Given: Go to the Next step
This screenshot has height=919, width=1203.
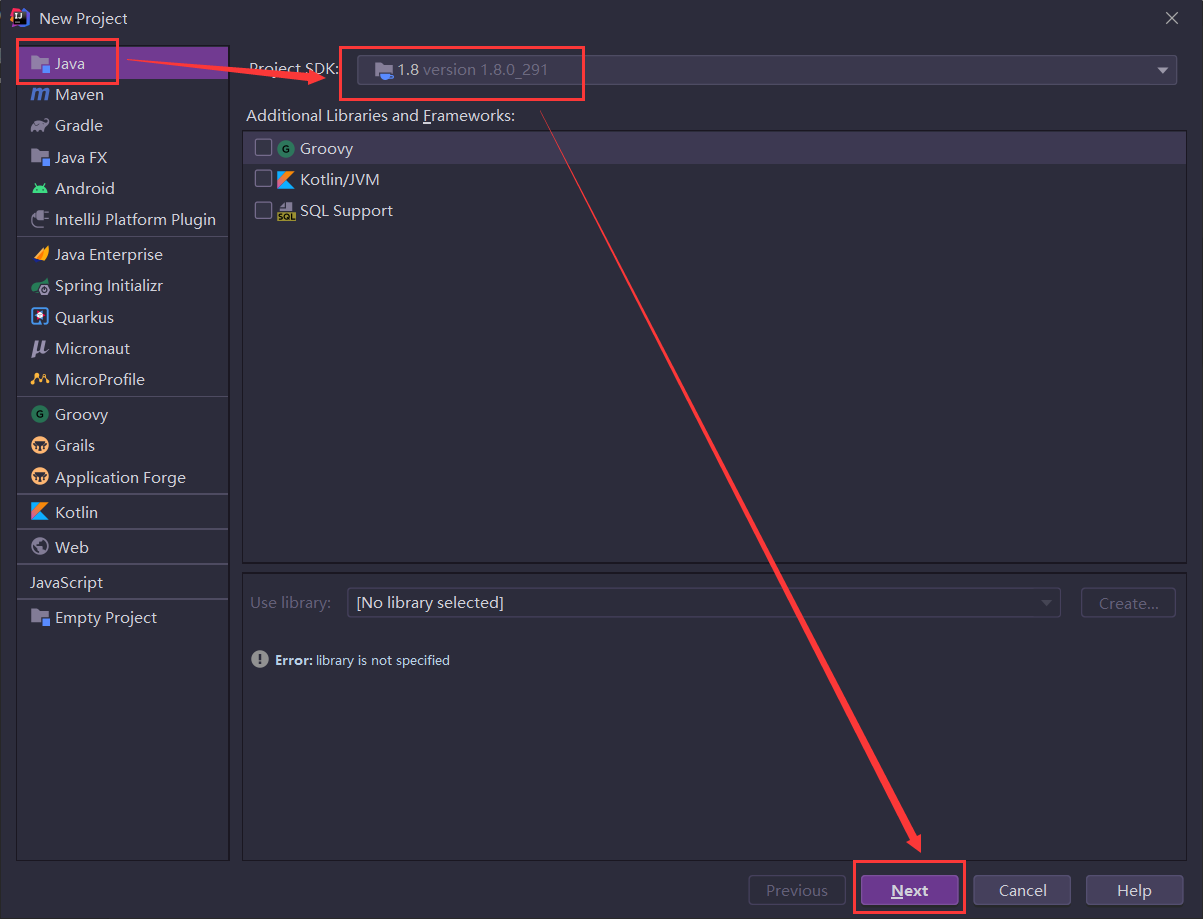Looking at the screenshot, I should coord(910,890).
